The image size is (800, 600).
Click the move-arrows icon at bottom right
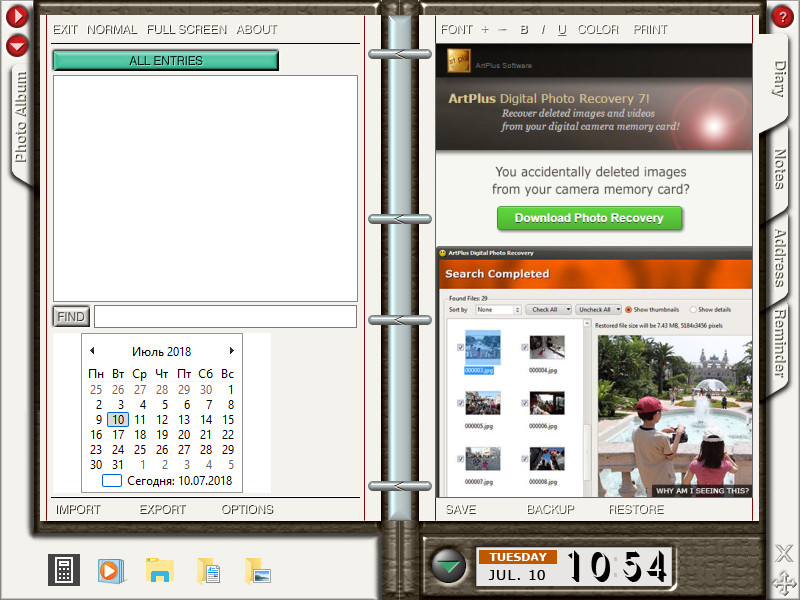point(784,582)
